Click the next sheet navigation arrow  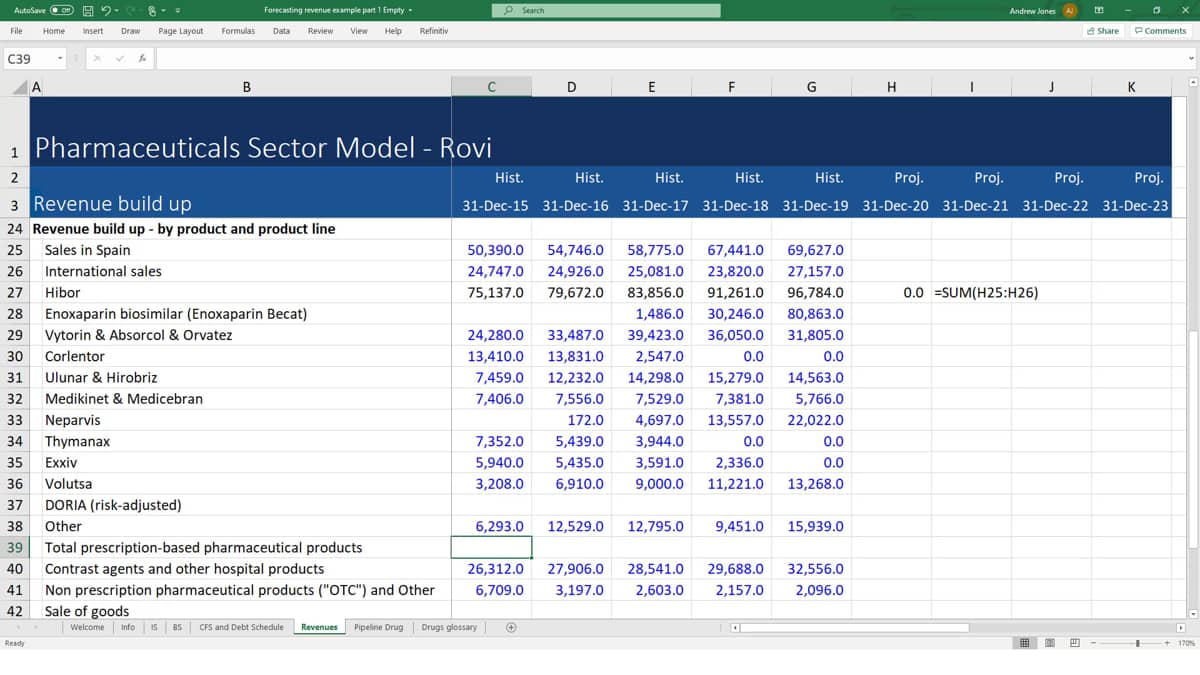[x=38, y=627]
